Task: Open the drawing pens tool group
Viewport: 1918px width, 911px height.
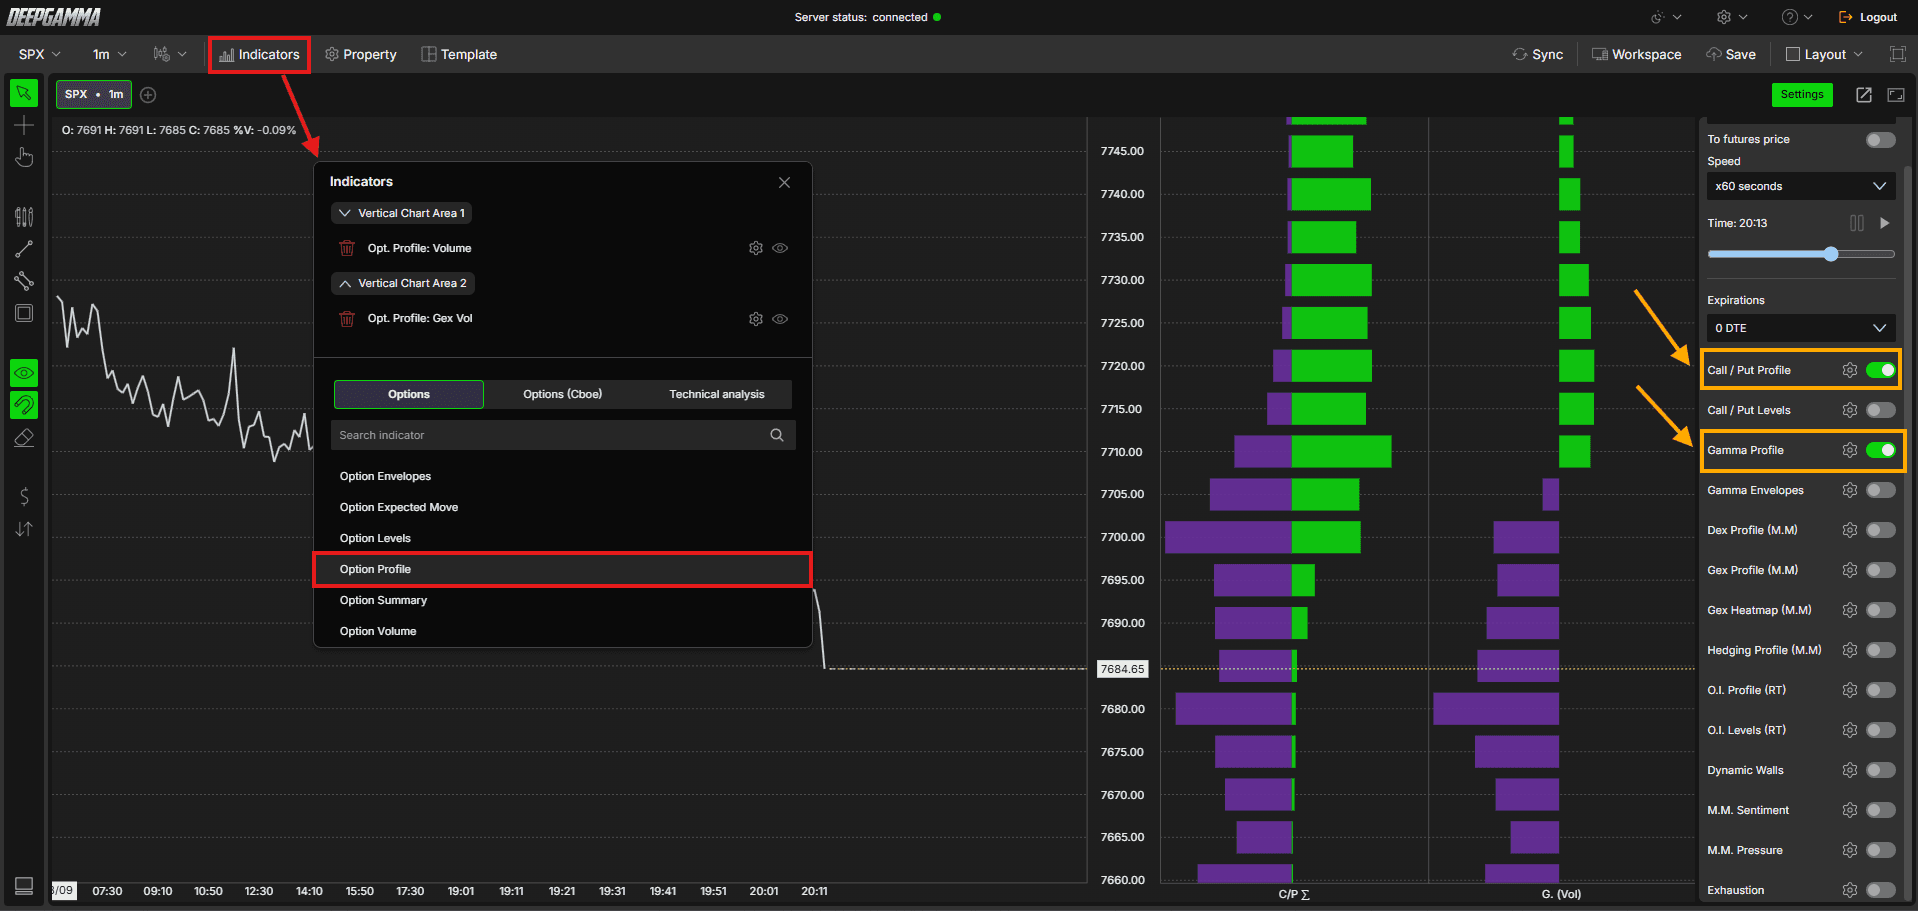Action: point(24,217)
